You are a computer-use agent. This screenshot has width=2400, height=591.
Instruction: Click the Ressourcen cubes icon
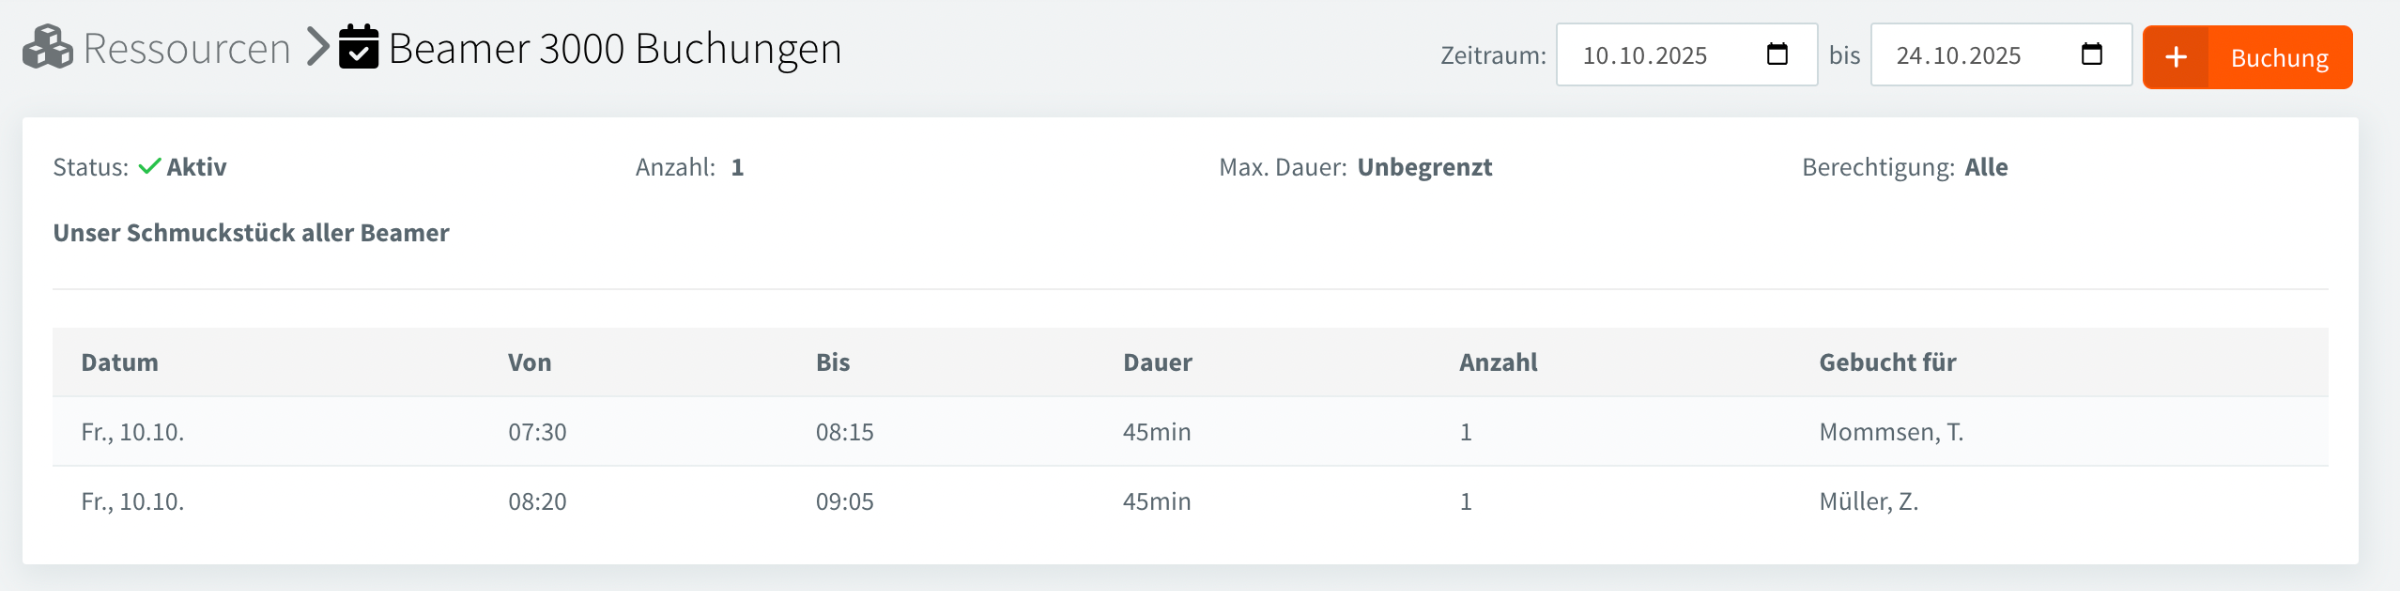click(47, 47)
